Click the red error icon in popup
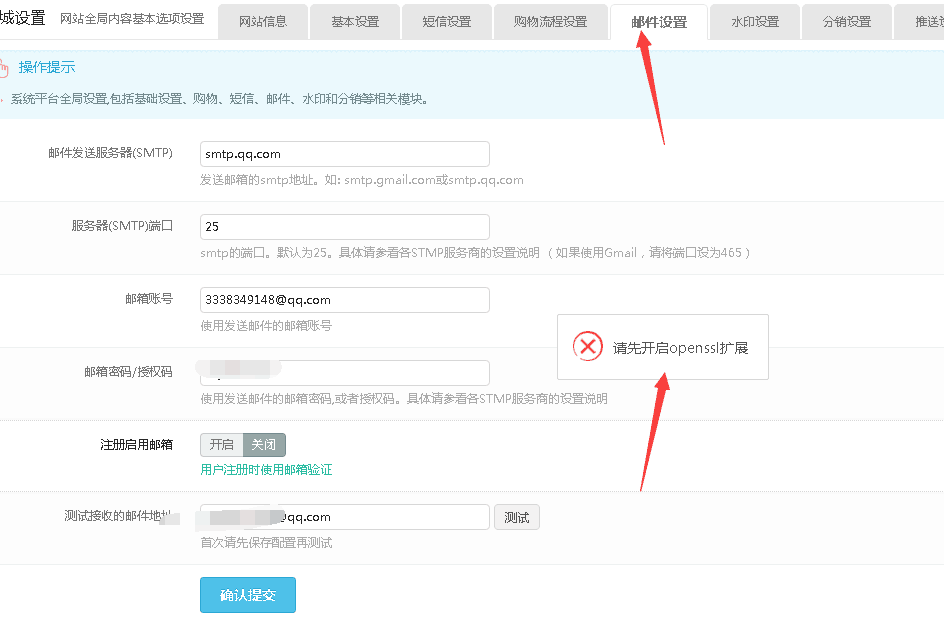This screenshot has width=944, height=641. click(x=588, y=347)
